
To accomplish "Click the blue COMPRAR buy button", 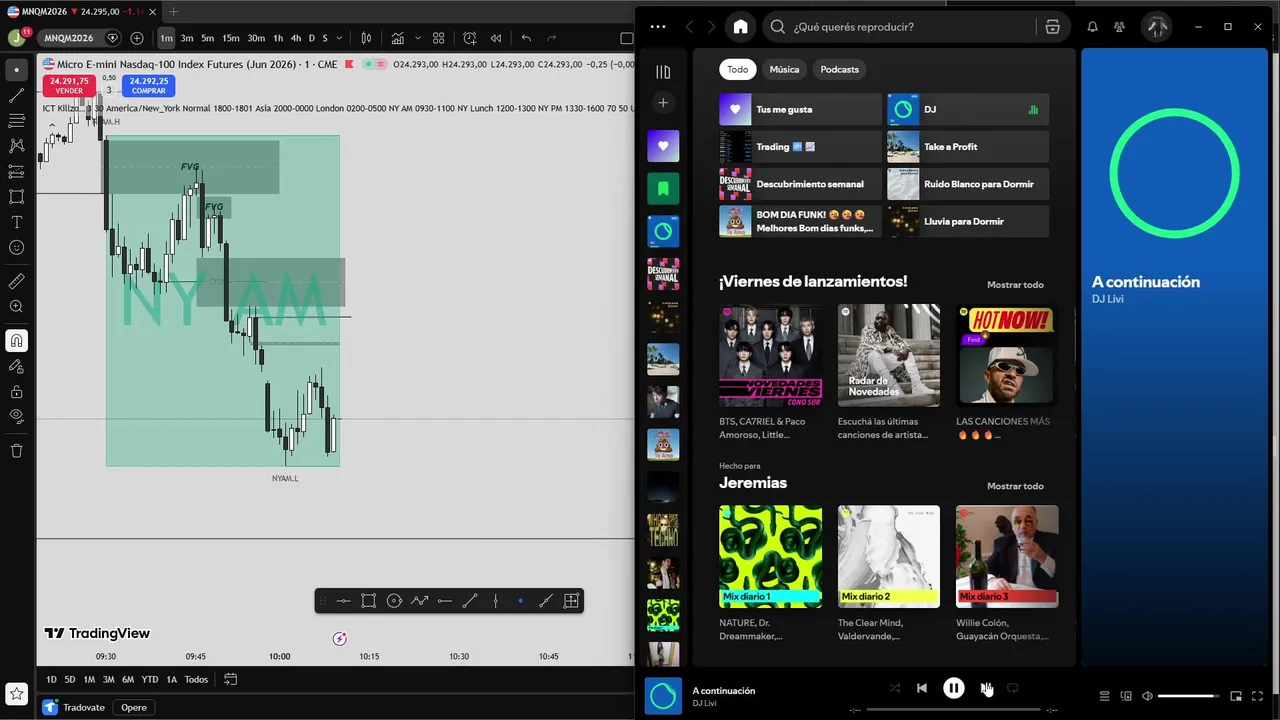I will tap(149, 86).
